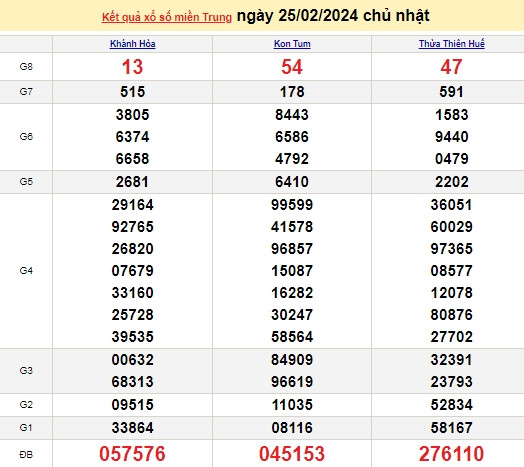The image size is (524, 467).
Task: Select G7 number 178
Action: click(292, 92)
